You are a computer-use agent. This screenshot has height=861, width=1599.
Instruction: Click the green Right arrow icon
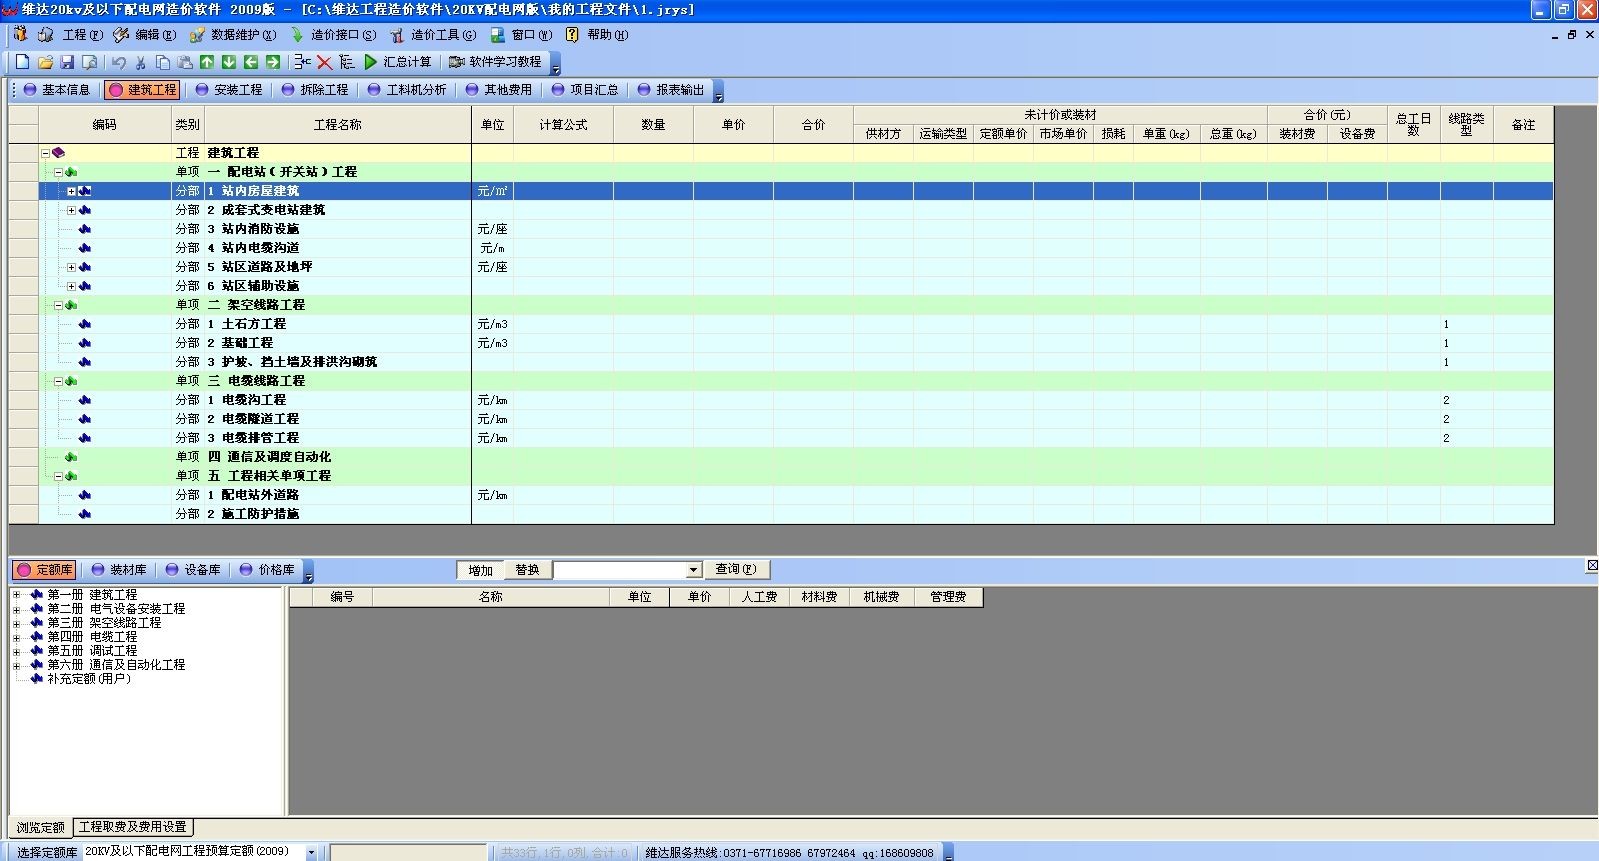(x=273, y=62)
